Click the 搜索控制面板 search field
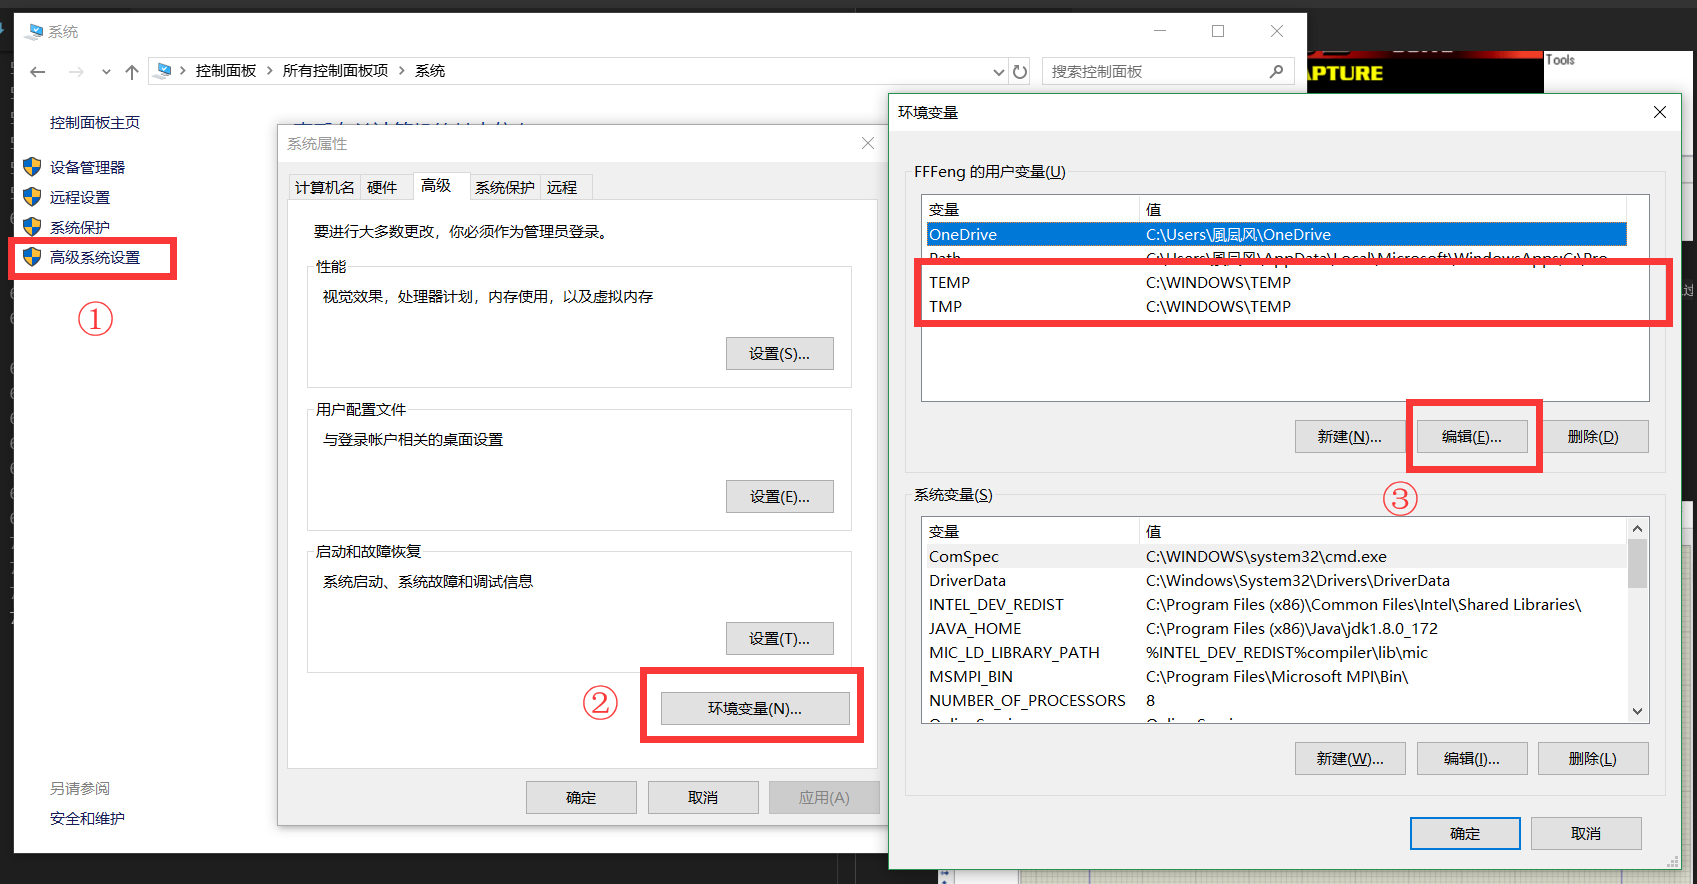Image resolution: width=1697 pixels, height=884 pixels. (1155, 72)
